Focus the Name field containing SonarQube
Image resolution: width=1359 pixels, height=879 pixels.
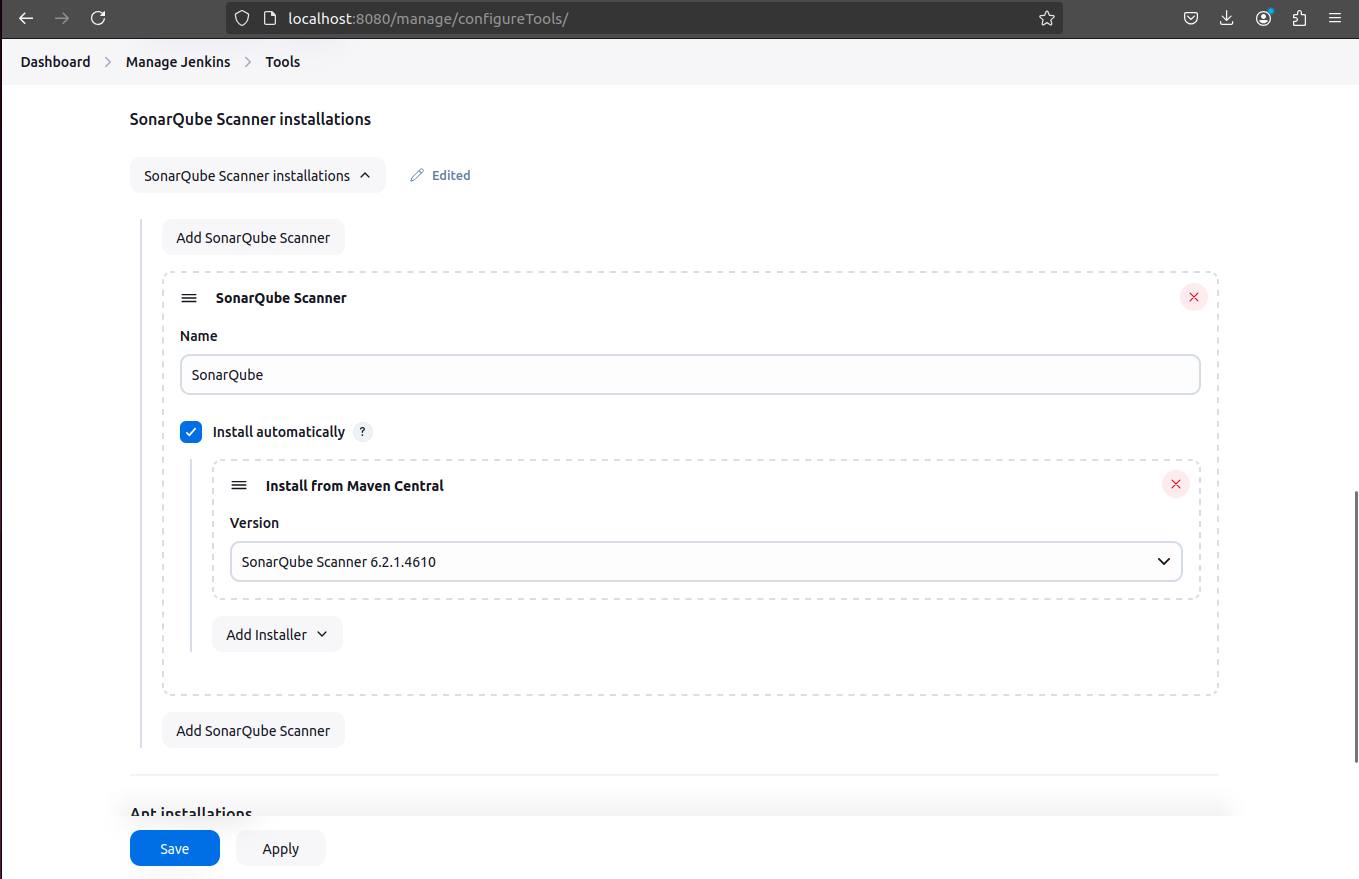click(x=690, y=375)
